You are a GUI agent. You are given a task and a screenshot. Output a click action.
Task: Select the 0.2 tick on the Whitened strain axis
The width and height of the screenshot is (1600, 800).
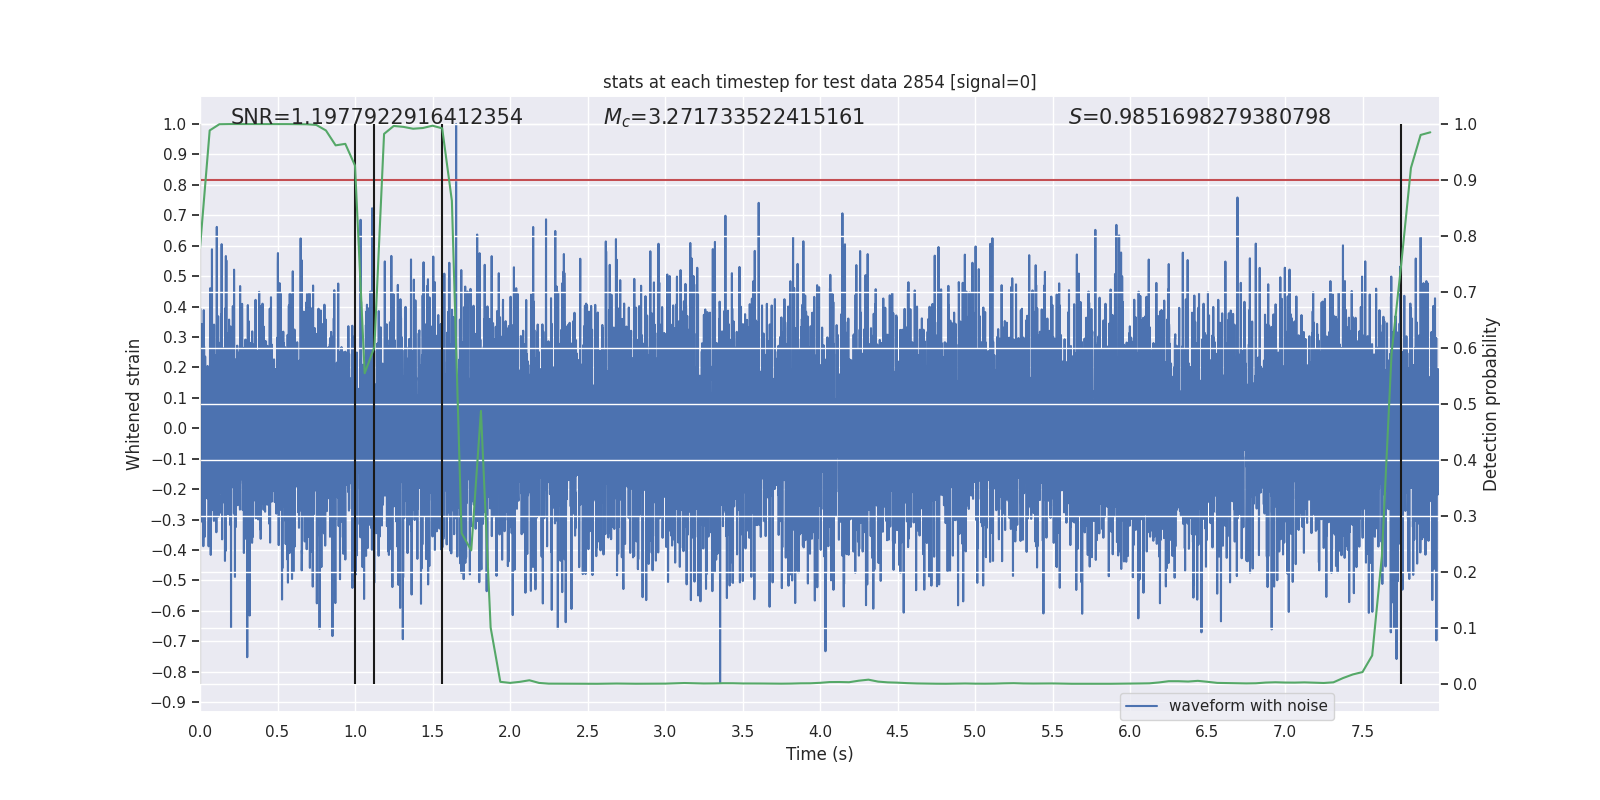[x=175, y=367]
